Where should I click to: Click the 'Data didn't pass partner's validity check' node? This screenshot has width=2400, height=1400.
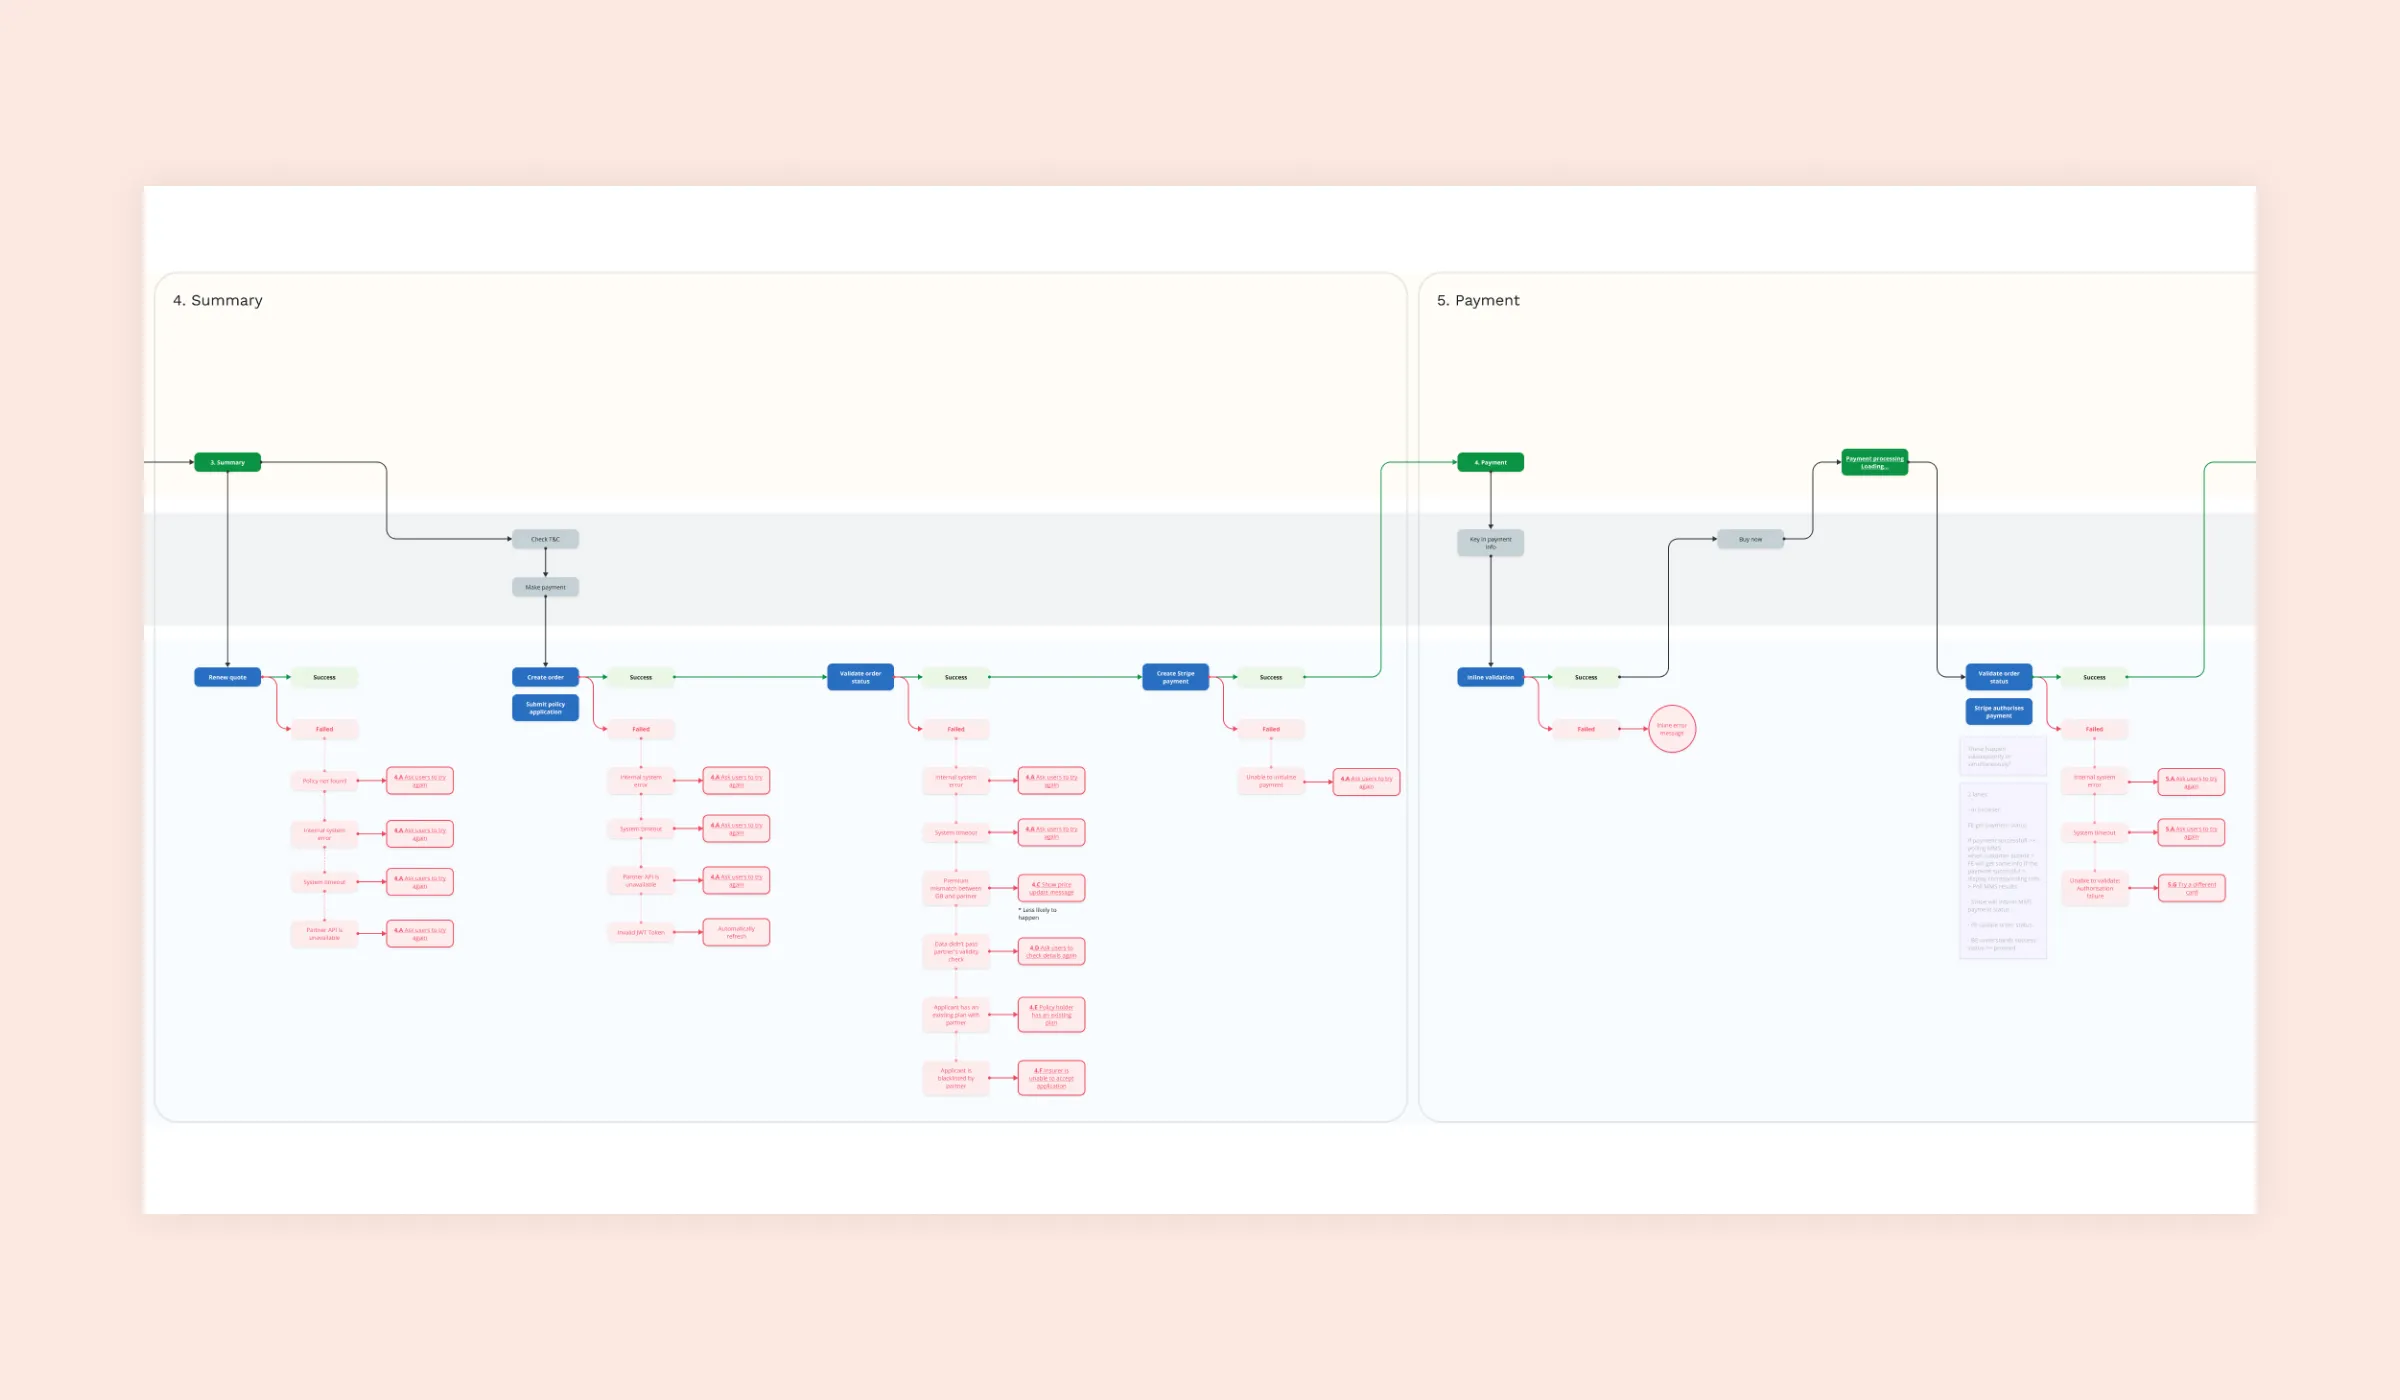coord(956,951)
